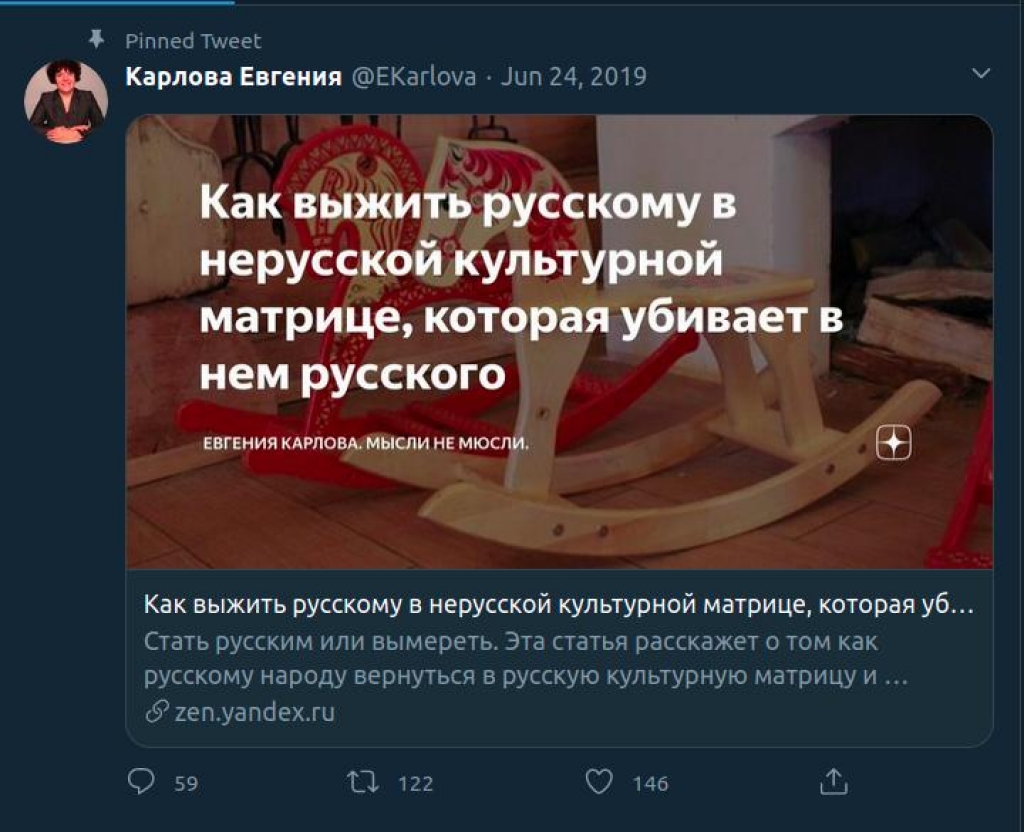The width and height of the screenshot is (1024, 832).
Task: Click the reply speech bubble icon
Action: (x=141, y=782)
